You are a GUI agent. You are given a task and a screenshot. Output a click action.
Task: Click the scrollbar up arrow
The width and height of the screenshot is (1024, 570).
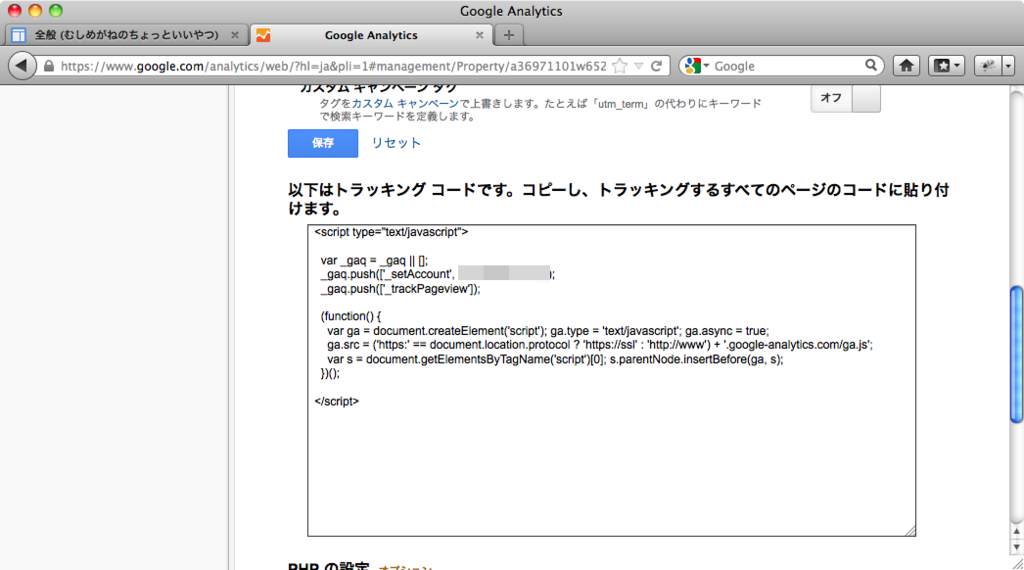[1016, 532]
